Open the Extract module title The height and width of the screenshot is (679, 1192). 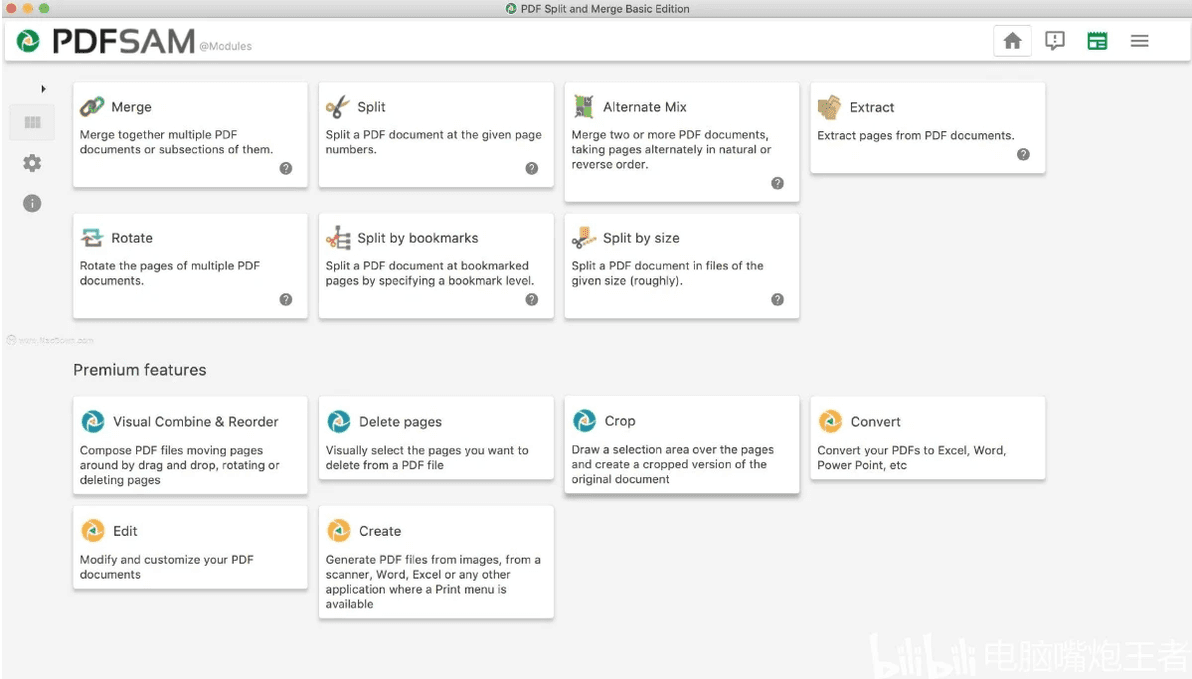tap(871, 107)
